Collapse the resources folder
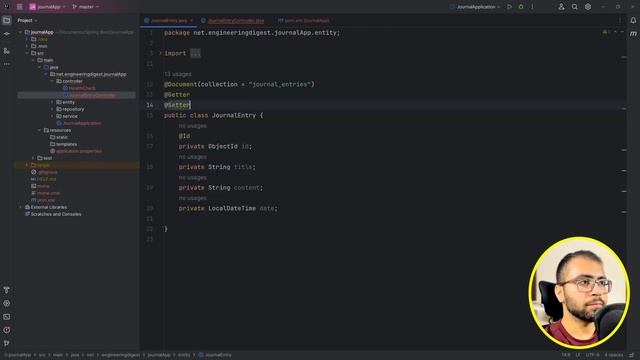Image resolution: width=640 pixels, height=360 pixels. (40, 130)
